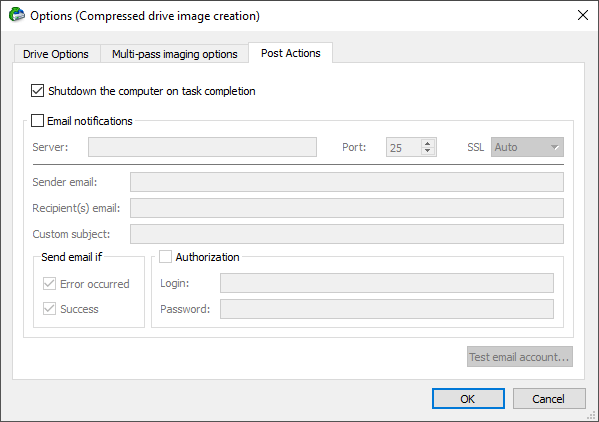Increase the Port value with up arrow
Viewport: 599px width, 422px height.
[x=427, y=143]
